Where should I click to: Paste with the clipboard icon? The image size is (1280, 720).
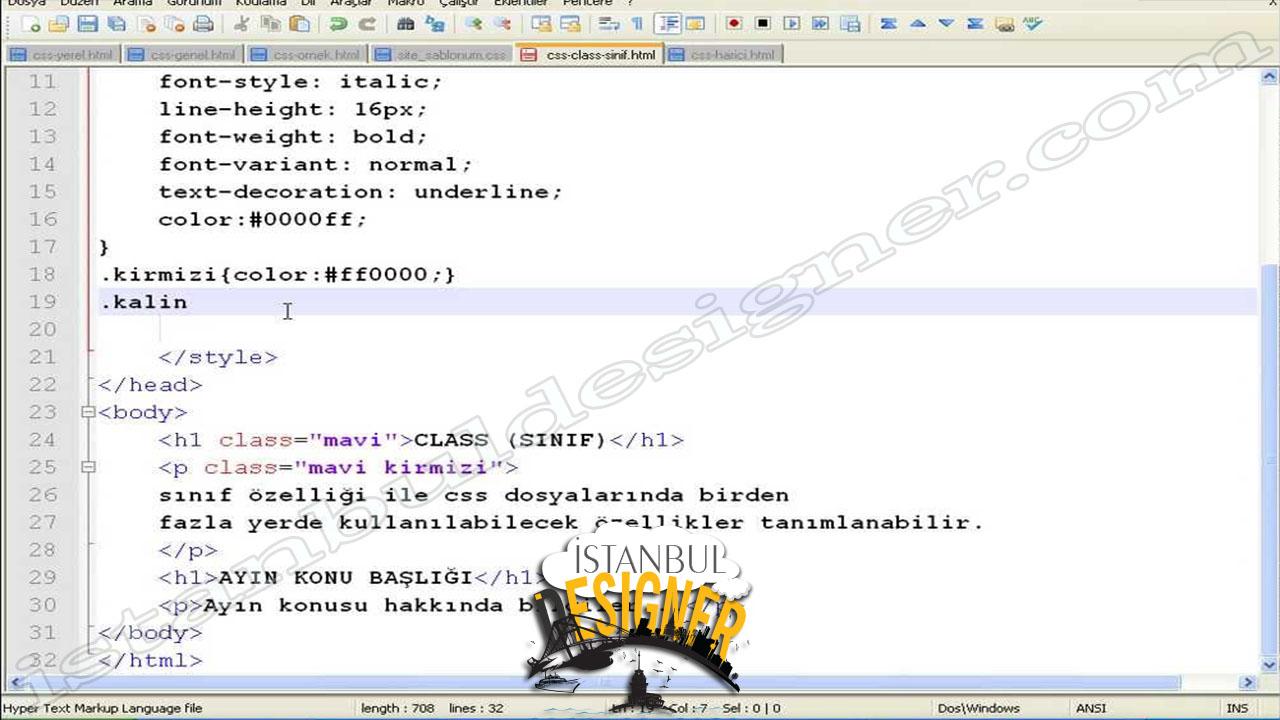pyautogui.click(x=298, y=23)
